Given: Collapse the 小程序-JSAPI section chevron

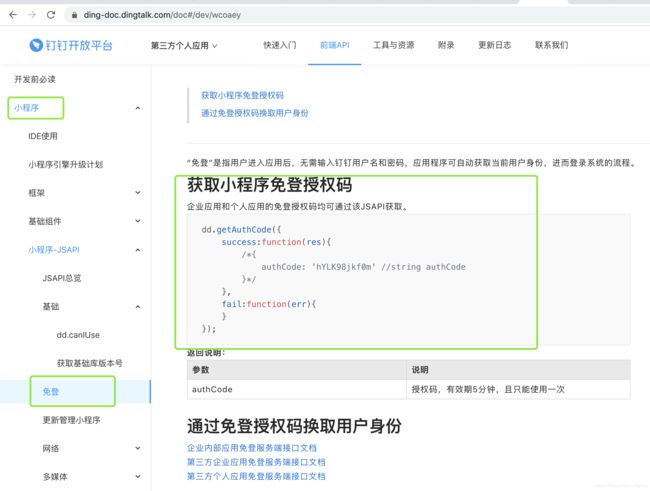Looking at the screenshot, I should 138,250.
